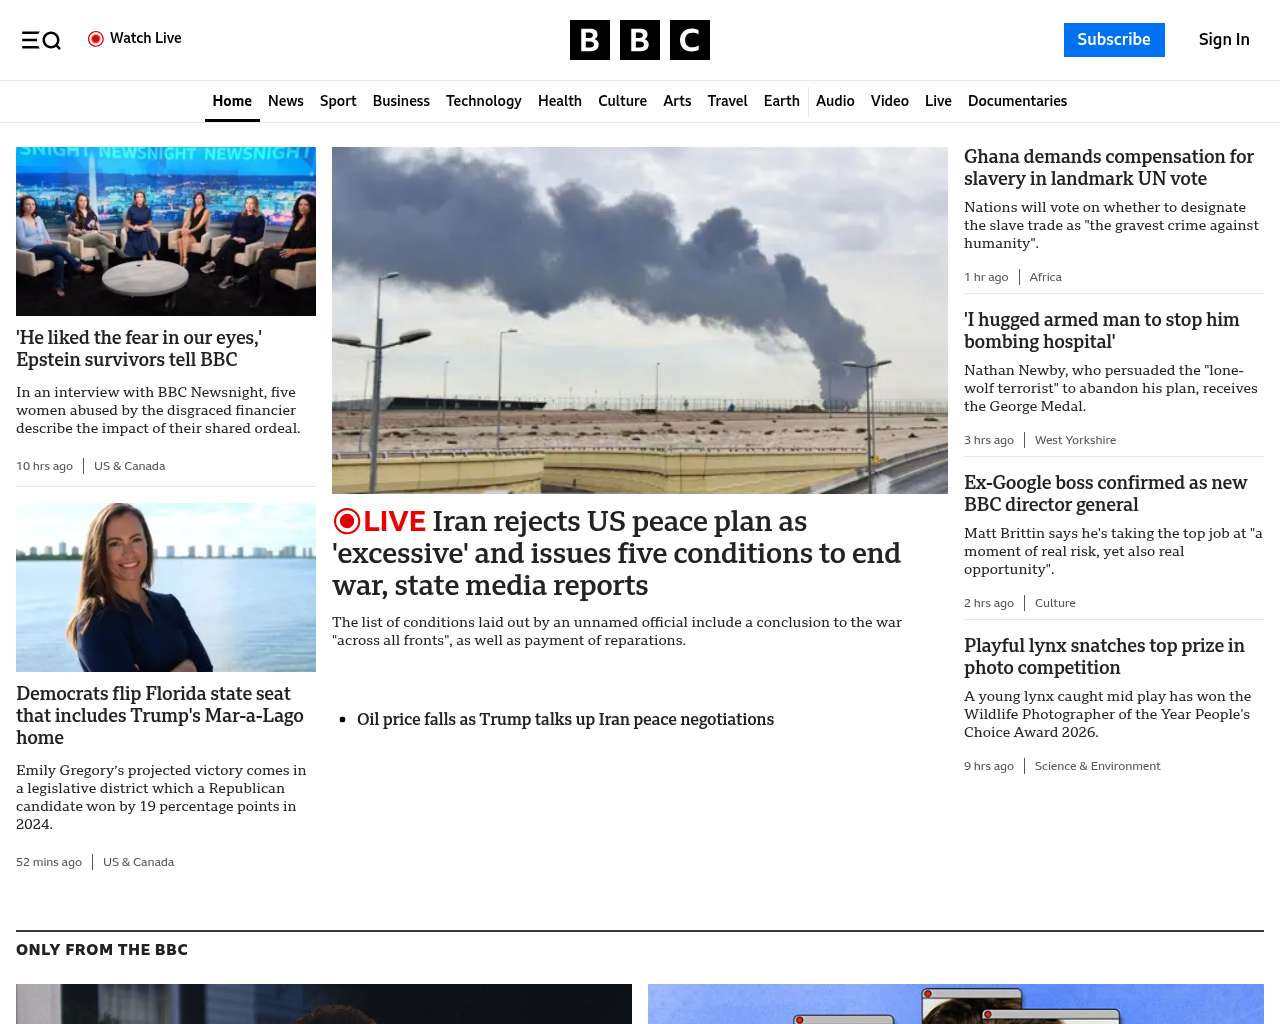Open the Sport section tab

coord(338,101)
